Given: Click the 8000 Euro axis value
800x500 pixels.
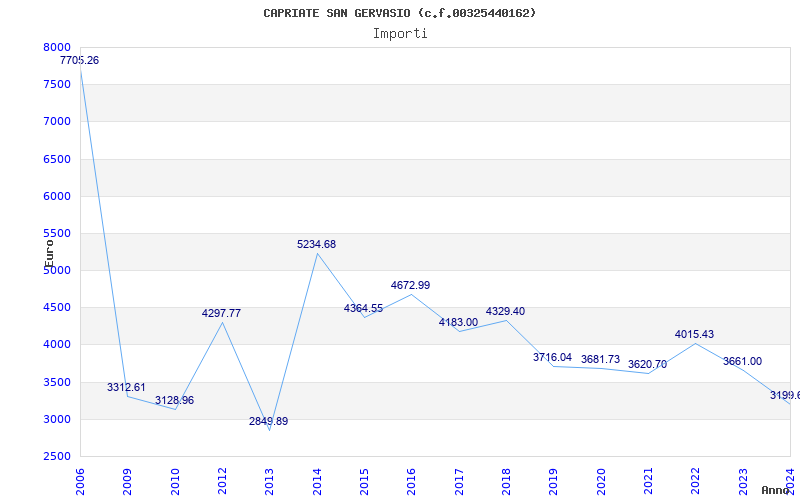Looking at the screenshot, I should 57,47.
